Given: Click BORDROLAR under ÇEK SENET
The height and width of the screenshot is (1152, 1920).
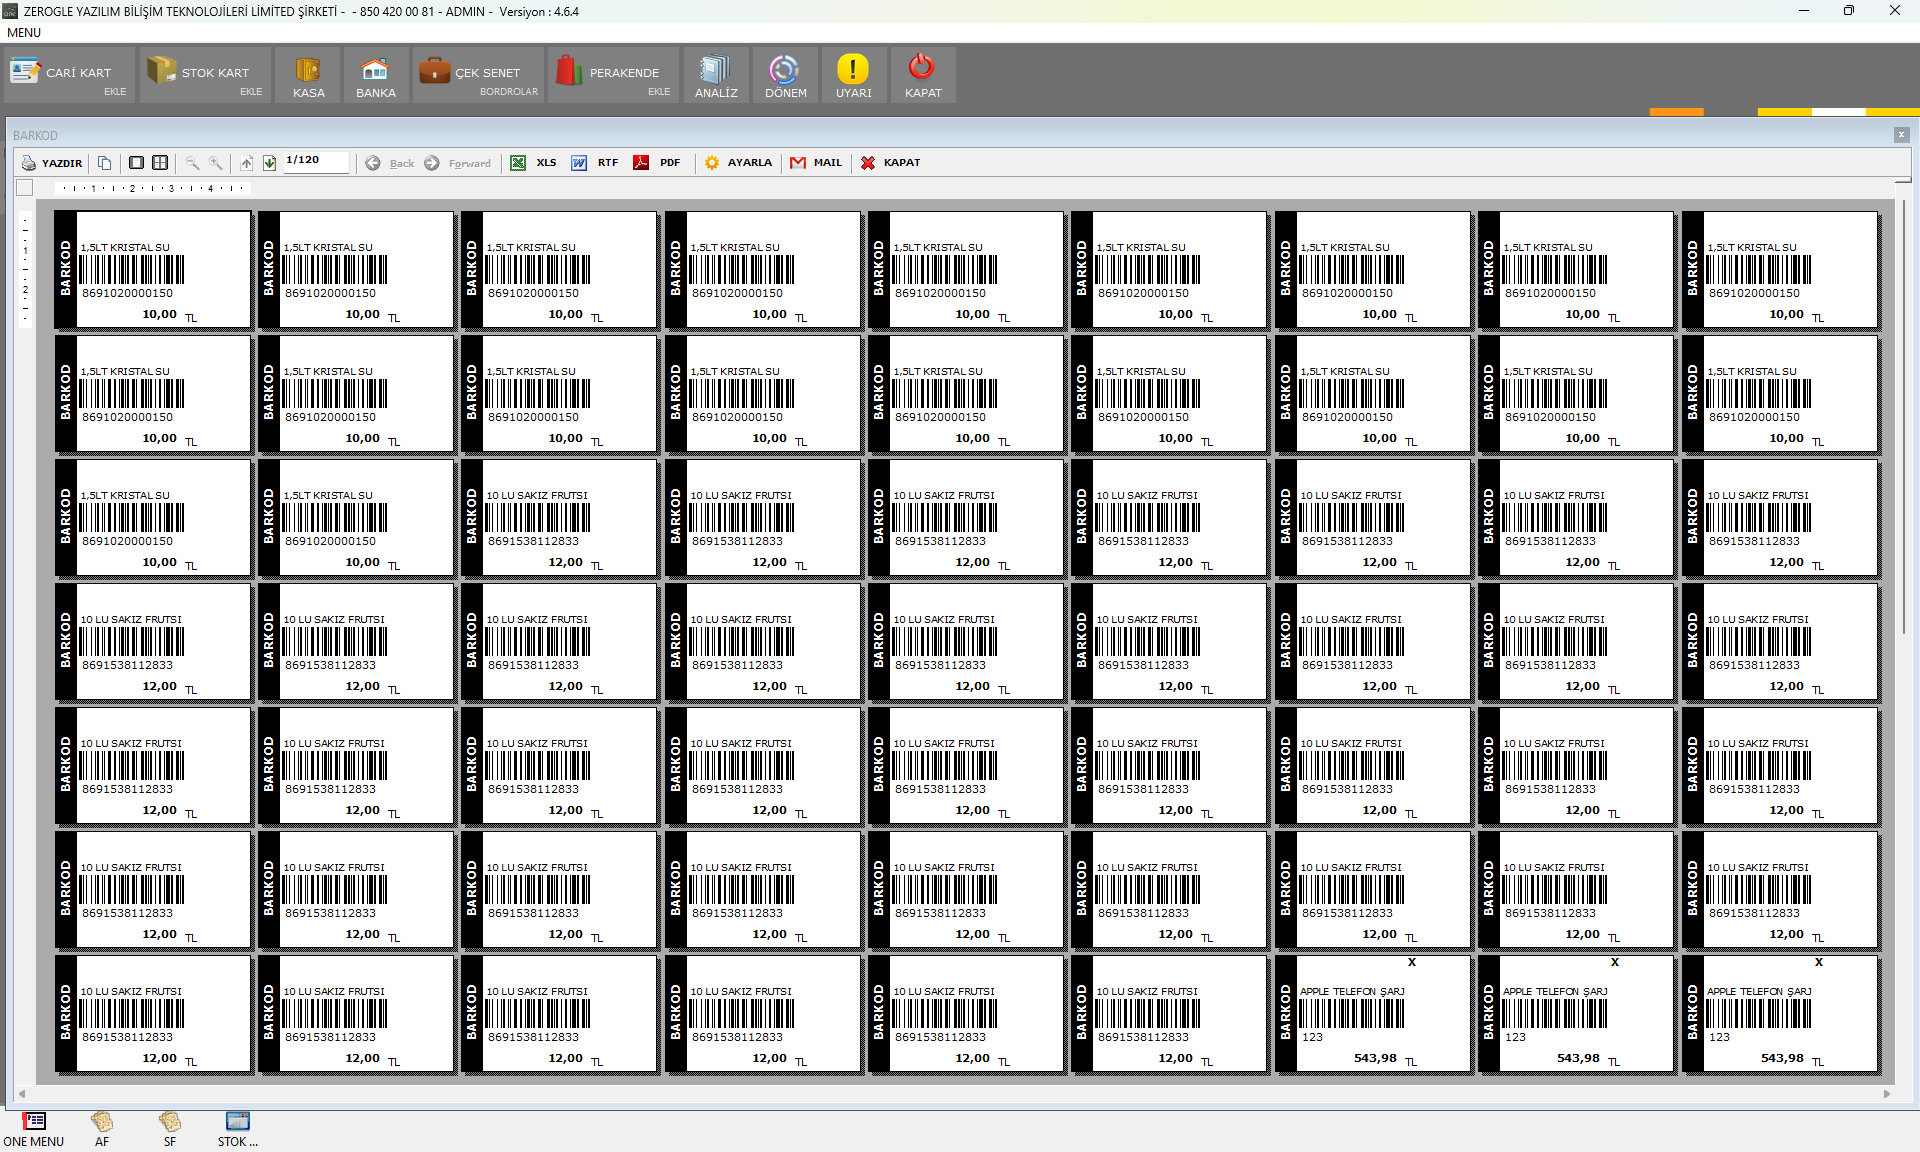Looking at the screenshot, I should (x=508, y=92).
